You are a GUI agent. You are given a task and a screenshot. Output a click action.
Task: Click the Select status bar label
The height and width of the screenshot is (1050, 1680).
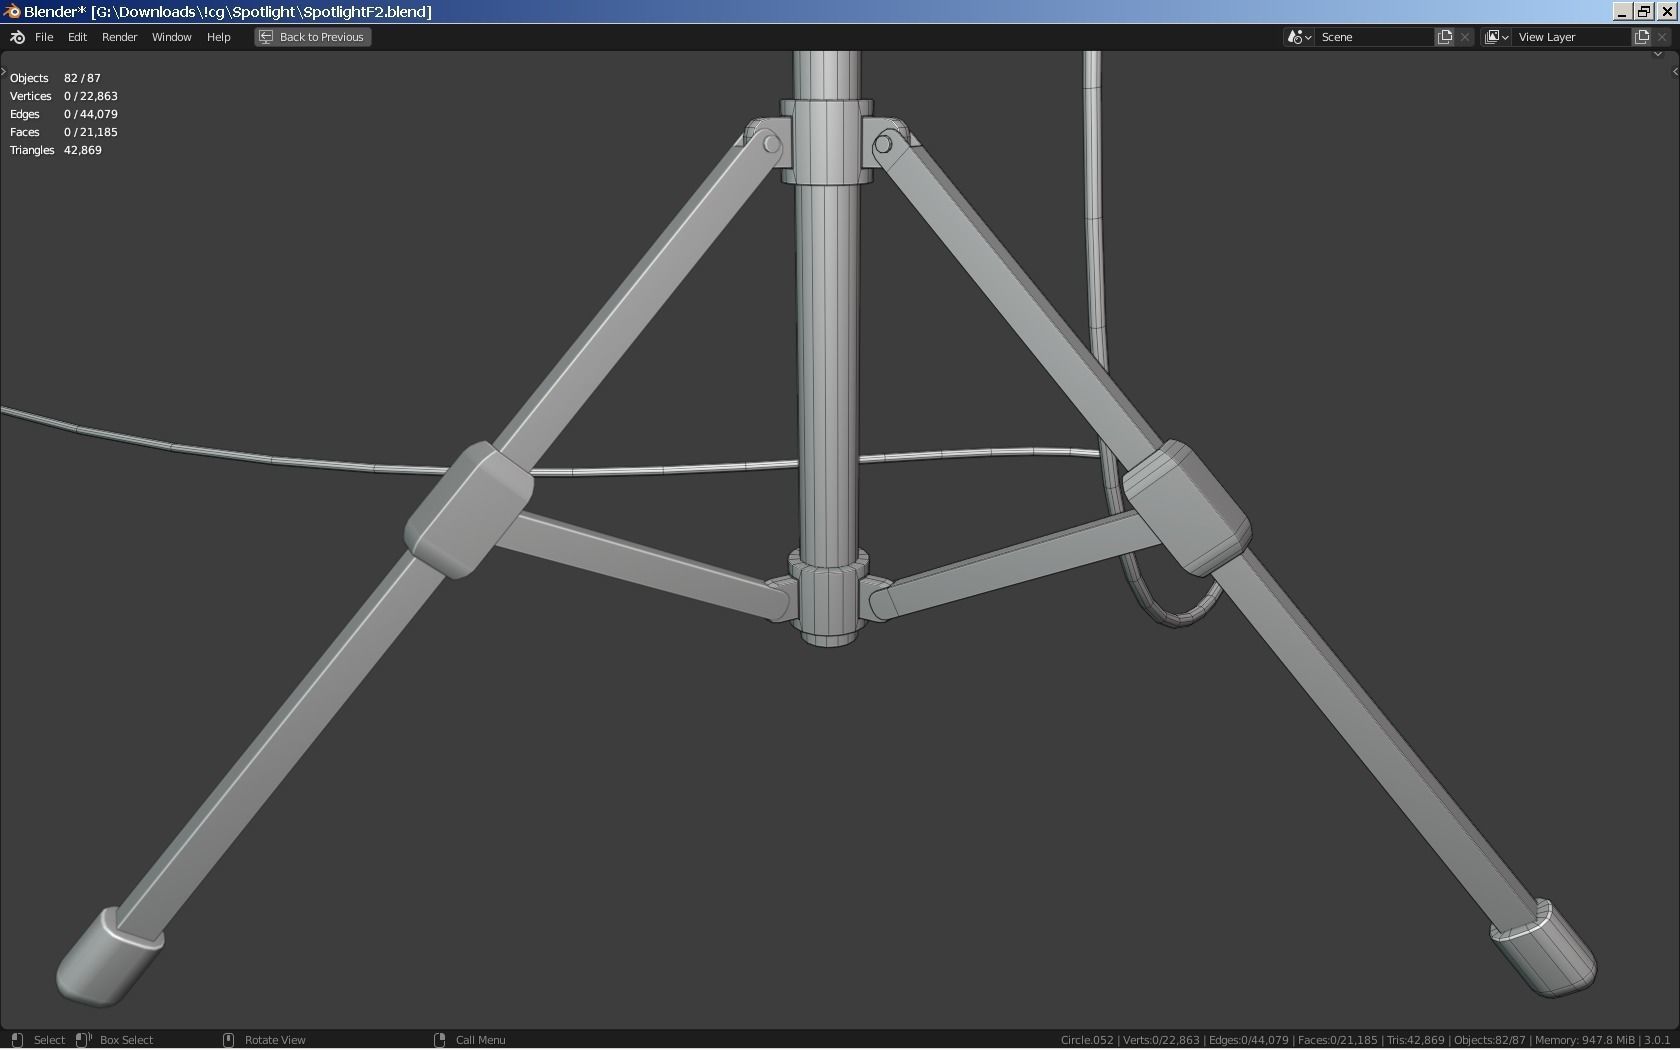pyautogui.click(x=49, y=1040)
